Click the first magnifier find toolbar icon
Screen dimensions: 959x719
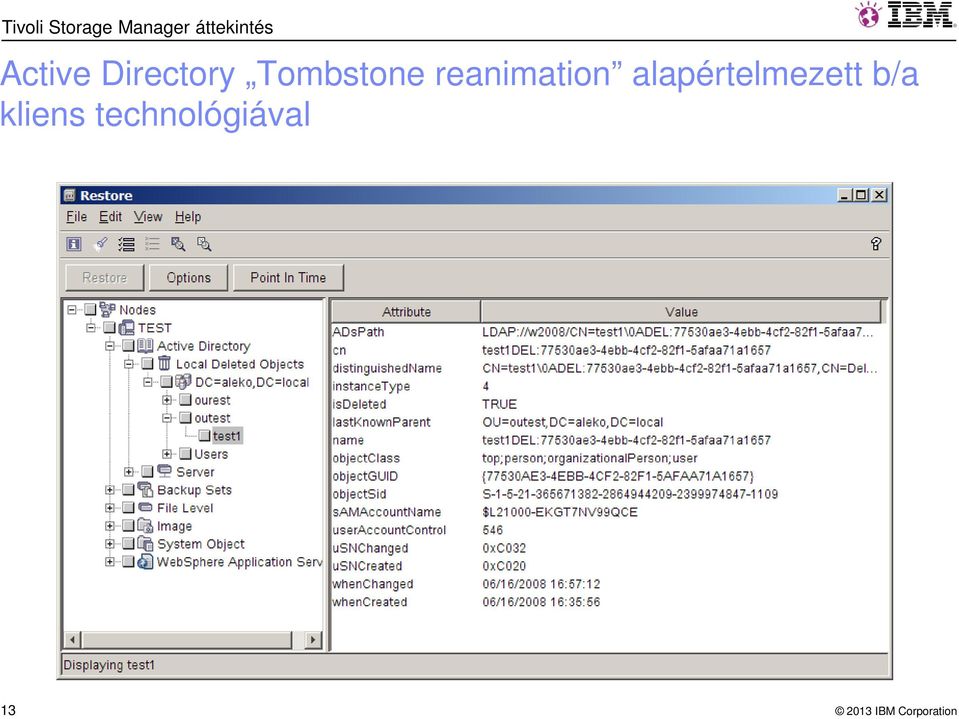(178, 245)
